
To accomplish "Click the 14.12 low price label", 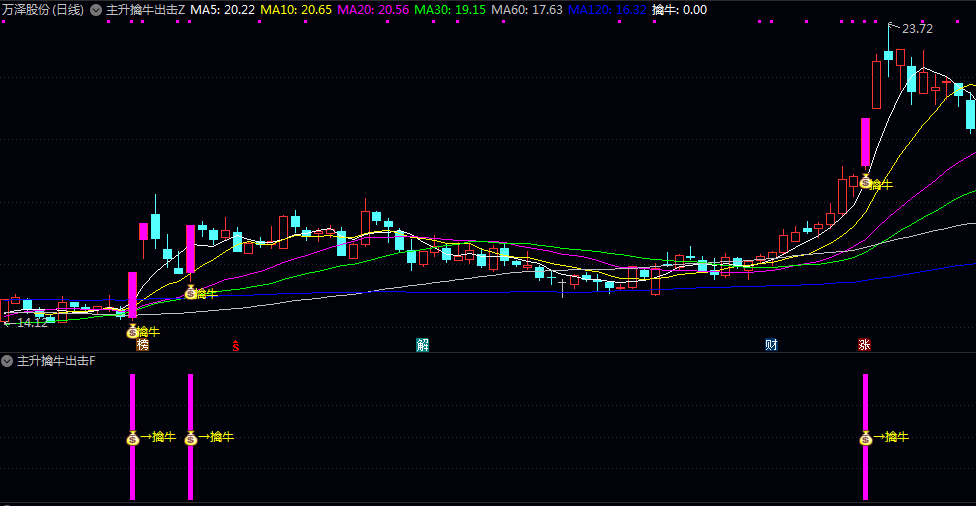I will click(x=32, y=323).
